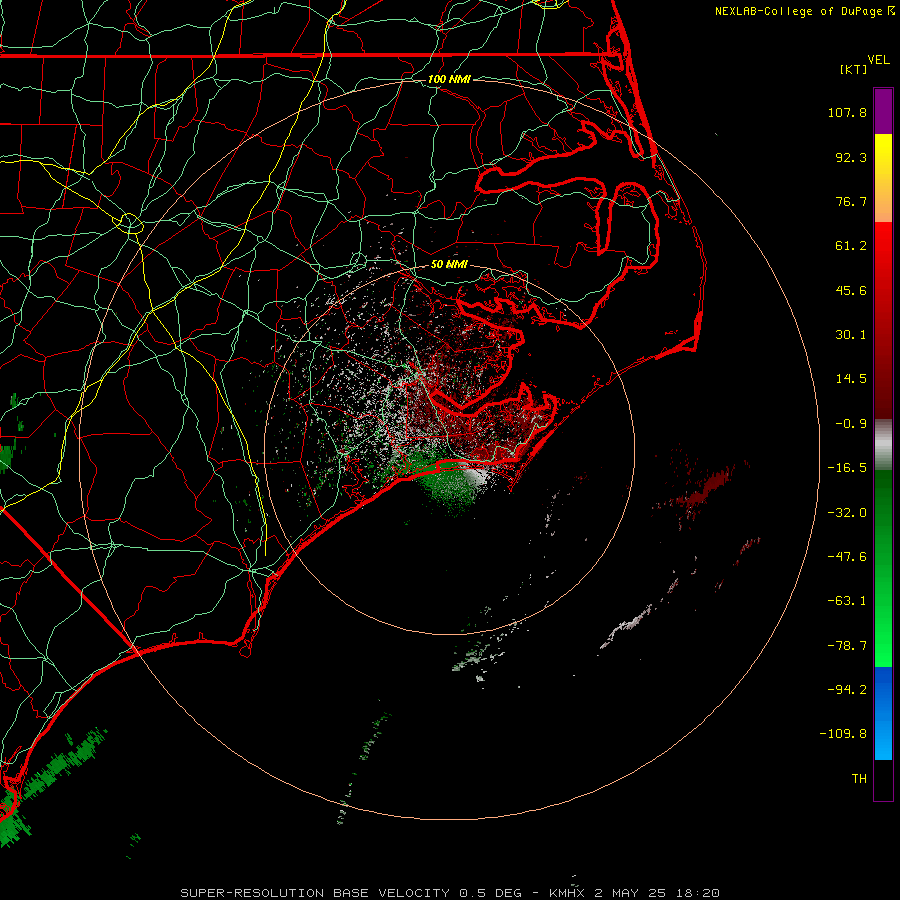The height and width of the screenshot is (900, 900).
Task: Click the 100 NMI range ring label
Action: pos(449,79)
